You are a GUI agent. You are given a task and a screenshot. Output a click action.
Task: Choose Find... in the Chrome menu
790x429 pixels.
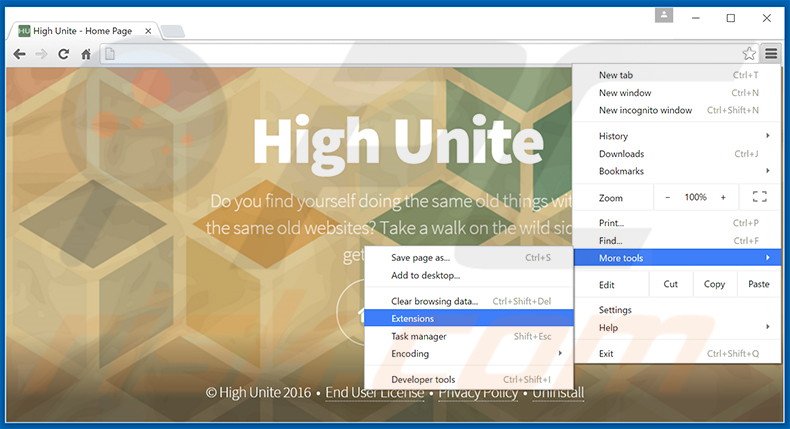point(677,240)
